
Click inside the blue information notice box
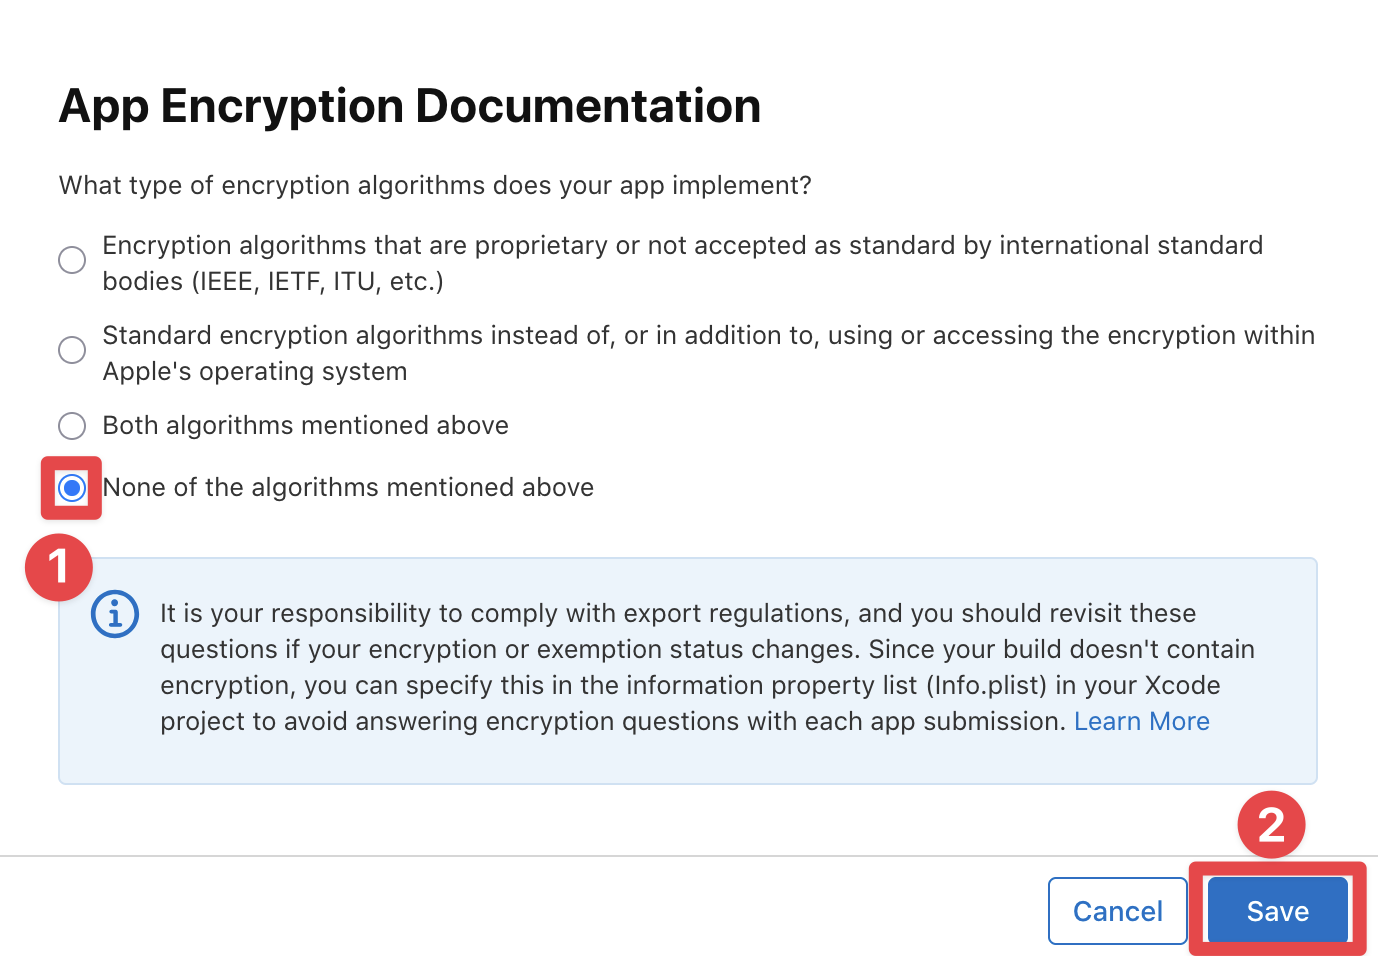690,670
